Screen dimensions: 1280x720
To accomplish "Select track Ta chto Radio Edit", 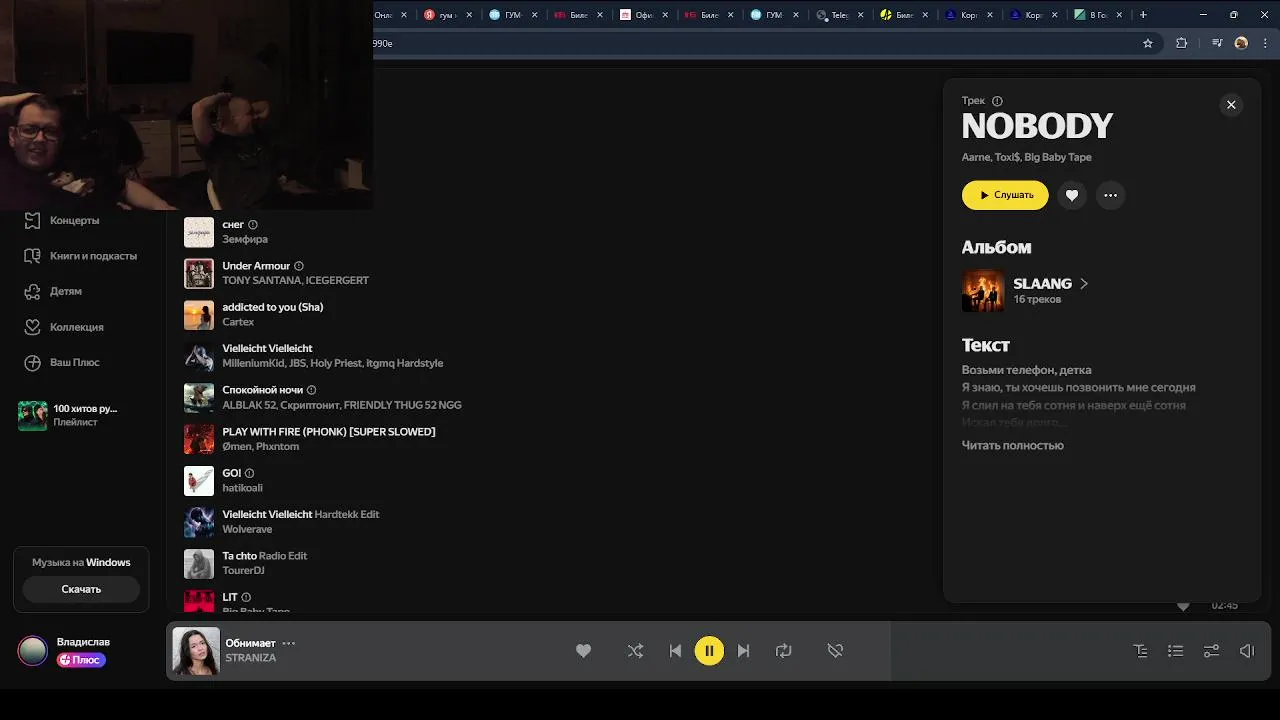I will 264,556.
